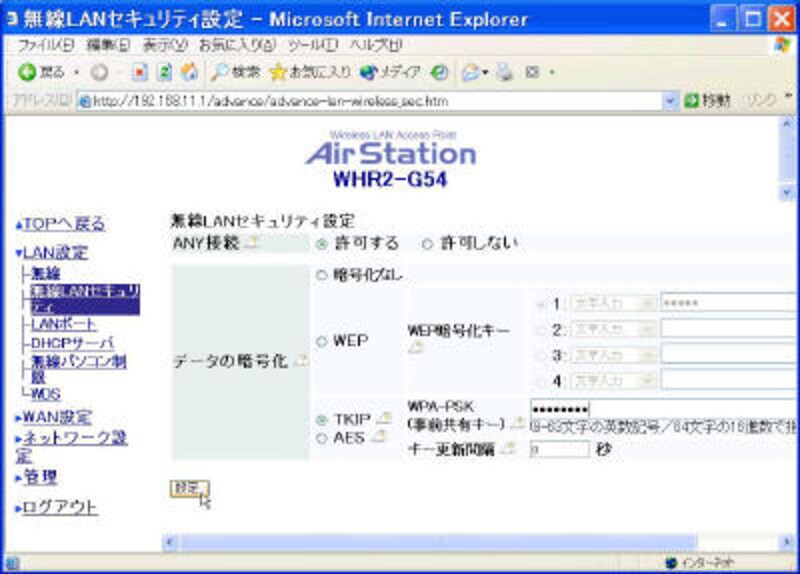Select WEP key 3 radio button
The width and height of the screenshot is (800, 574).
click(x=540, y=356)
